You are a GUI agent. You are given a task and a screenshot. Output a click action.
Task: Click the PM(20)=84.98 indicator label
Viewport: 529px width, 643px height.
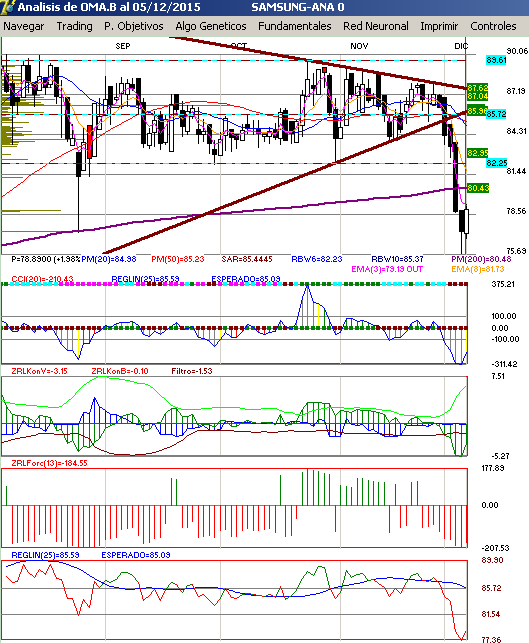coord(109,259)
